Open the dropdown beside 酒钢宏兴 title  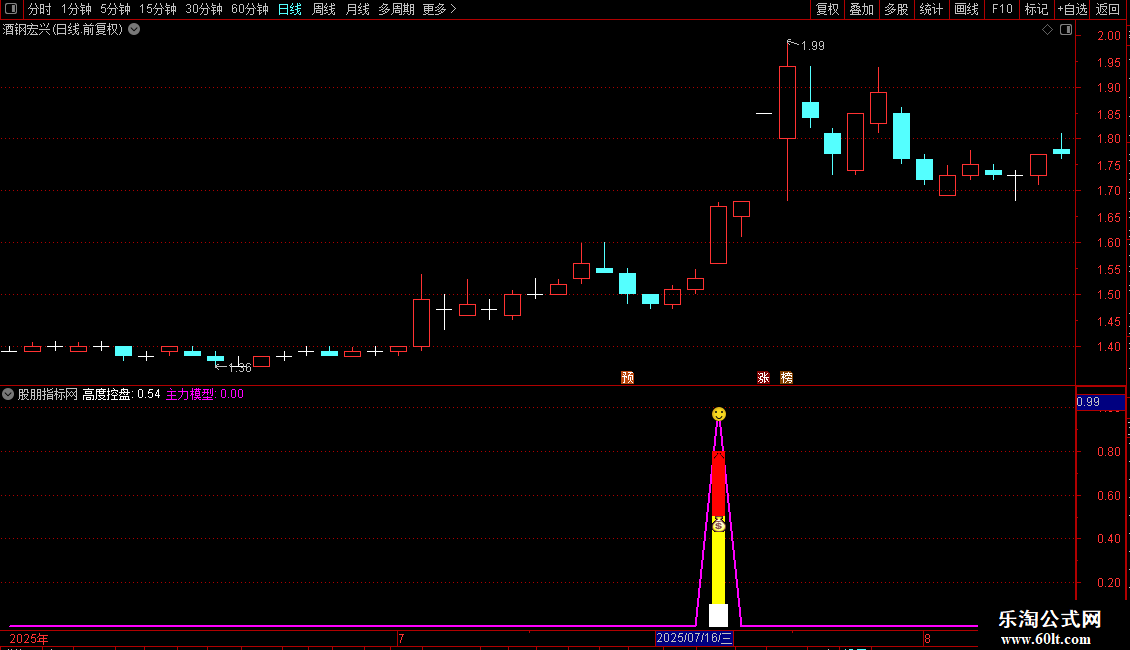coord(134,30)
